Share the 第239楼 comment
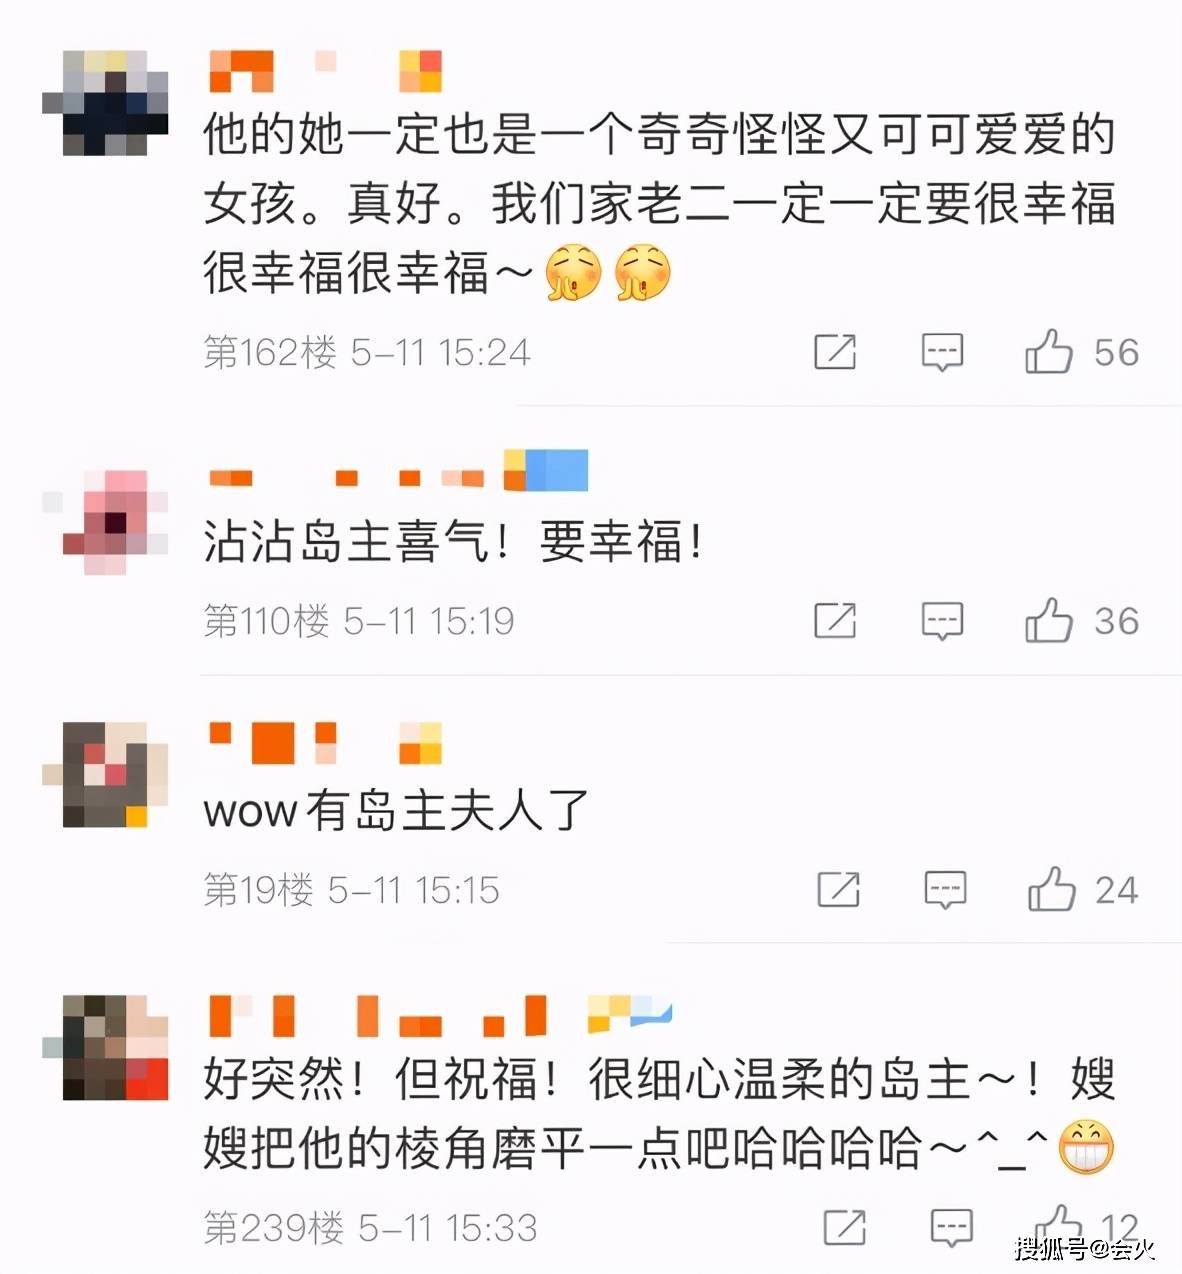Screen dimensions: 1182x1274 tap(845, 1228)
